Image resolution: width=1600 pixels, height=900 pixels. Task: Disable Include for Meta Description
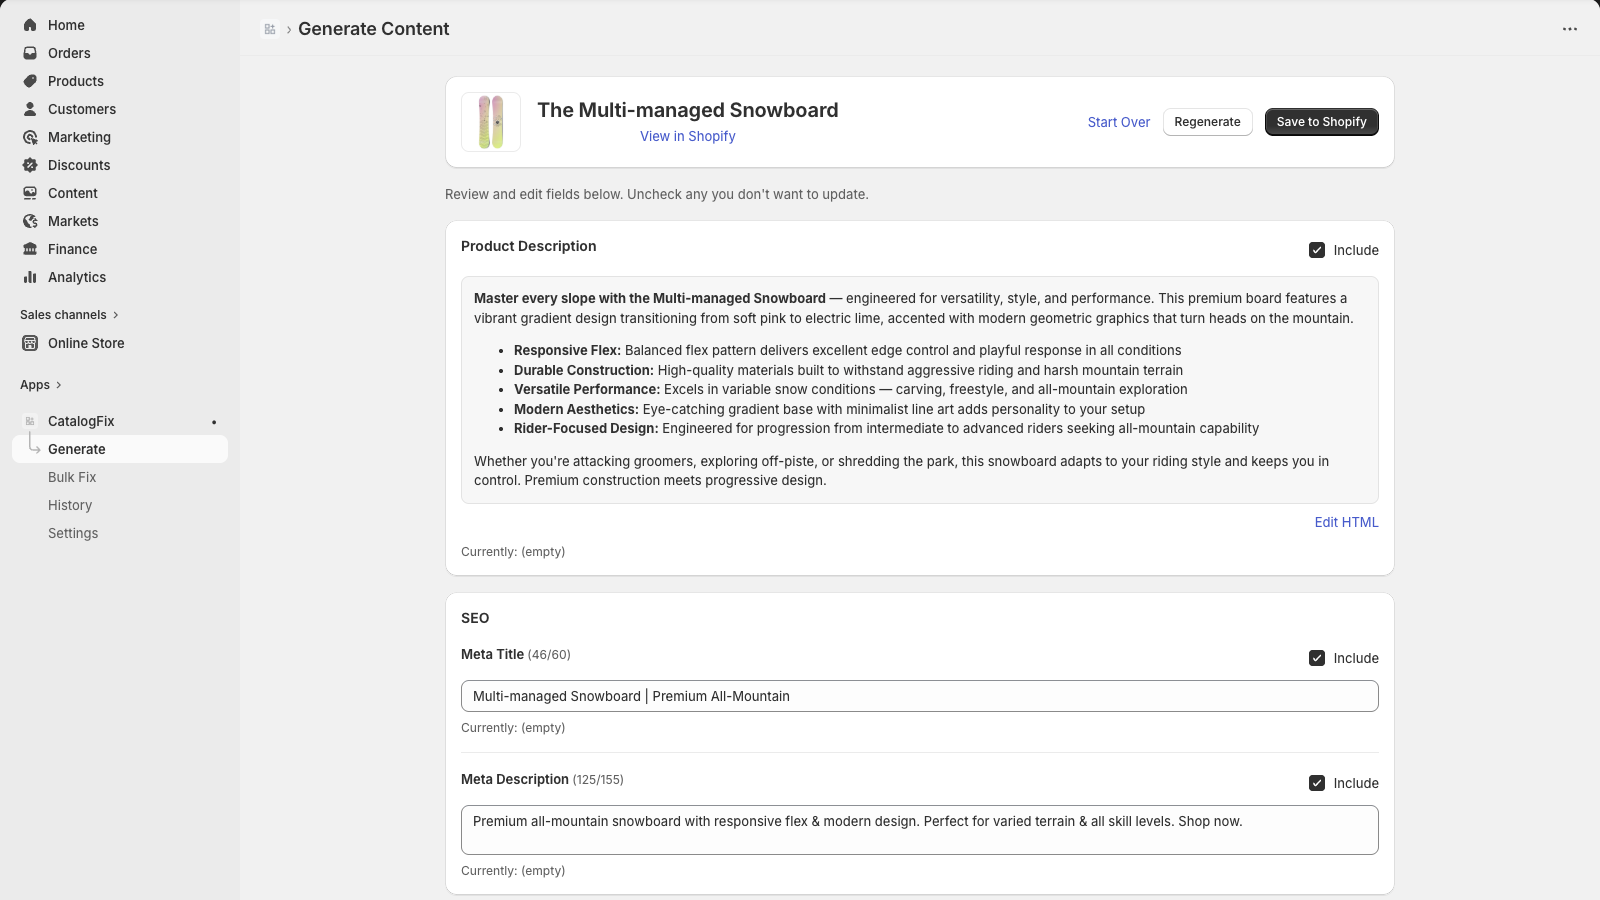pos(1318,783)
